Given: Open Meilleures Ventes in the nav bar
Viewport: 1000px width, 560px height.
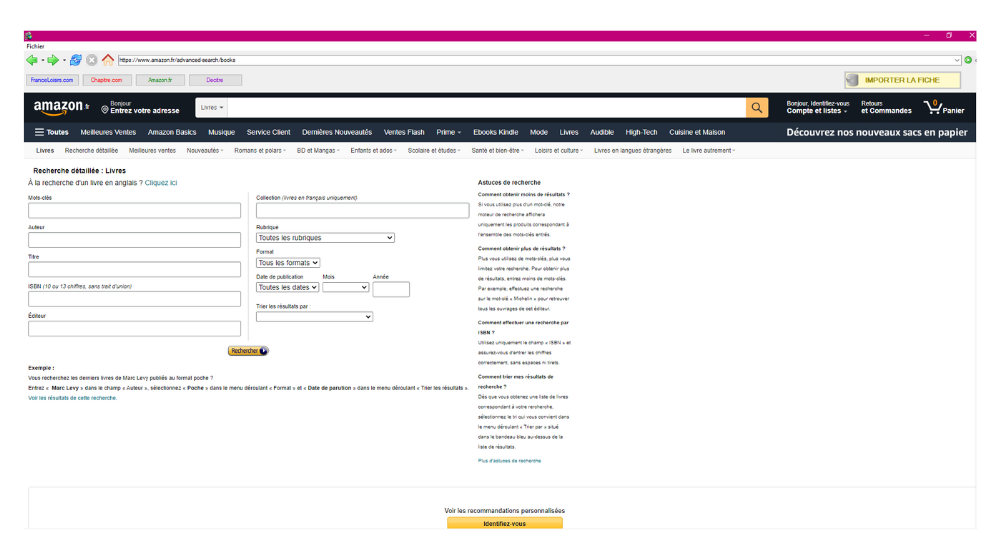Looking at the screenshot, I should [x=108, y=132].
